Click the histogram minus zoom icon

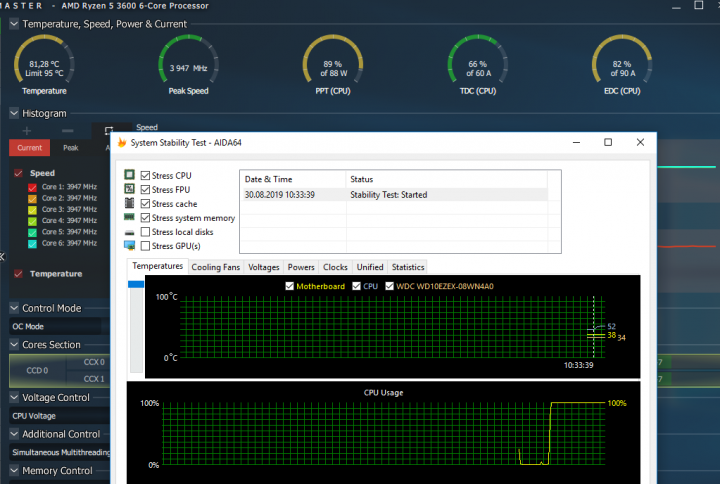[68, 131]
